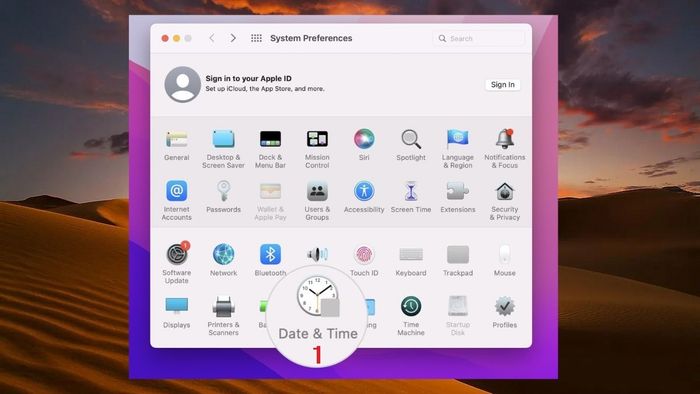Click the Apple ID profile avatar
Screen dimensions: 700x394
[182, 84]
